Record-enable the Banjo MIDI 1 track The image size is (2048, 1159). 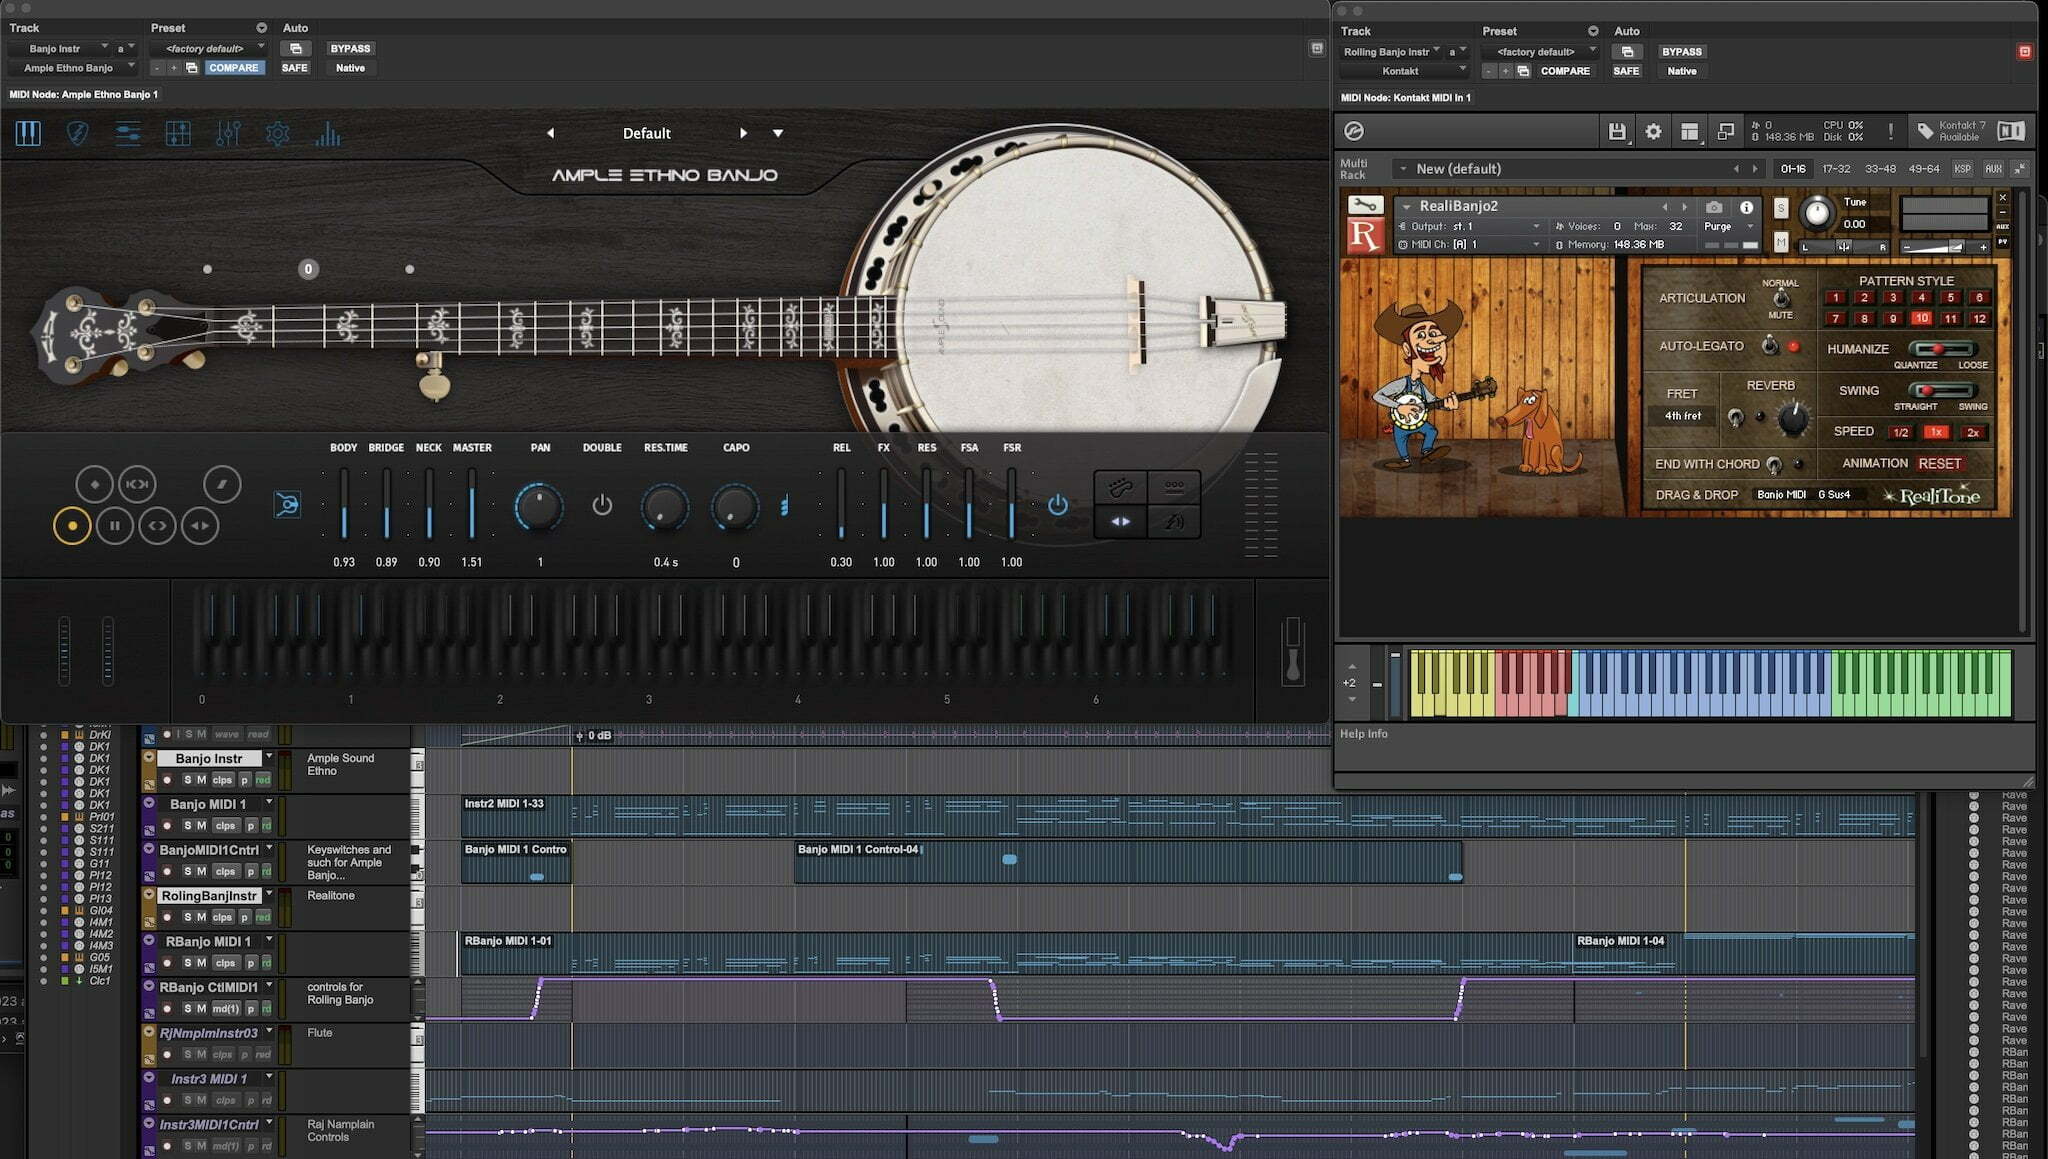(x=167, y=826)
